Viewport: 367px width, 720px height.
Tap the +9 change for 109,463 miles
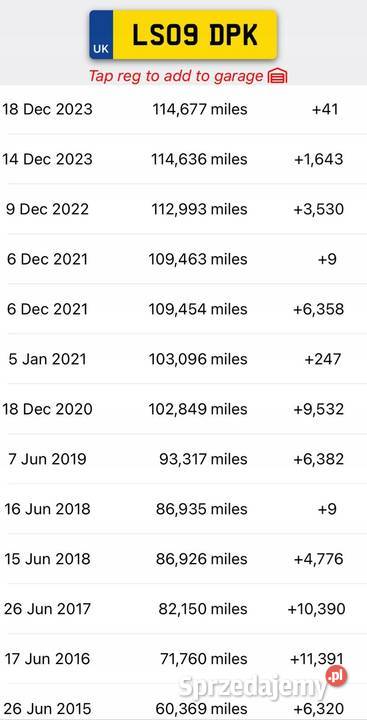(327, 259)
